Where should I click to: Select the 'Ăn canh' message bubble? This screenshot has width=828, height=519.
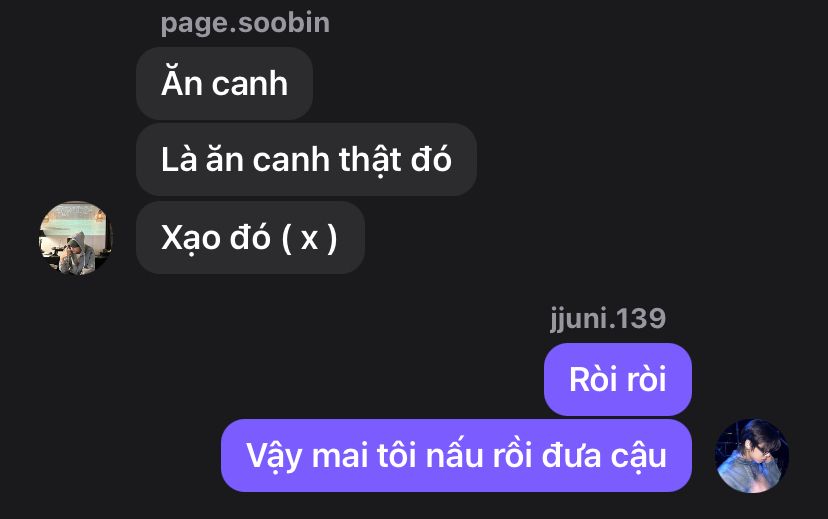[x=224, y=83]
